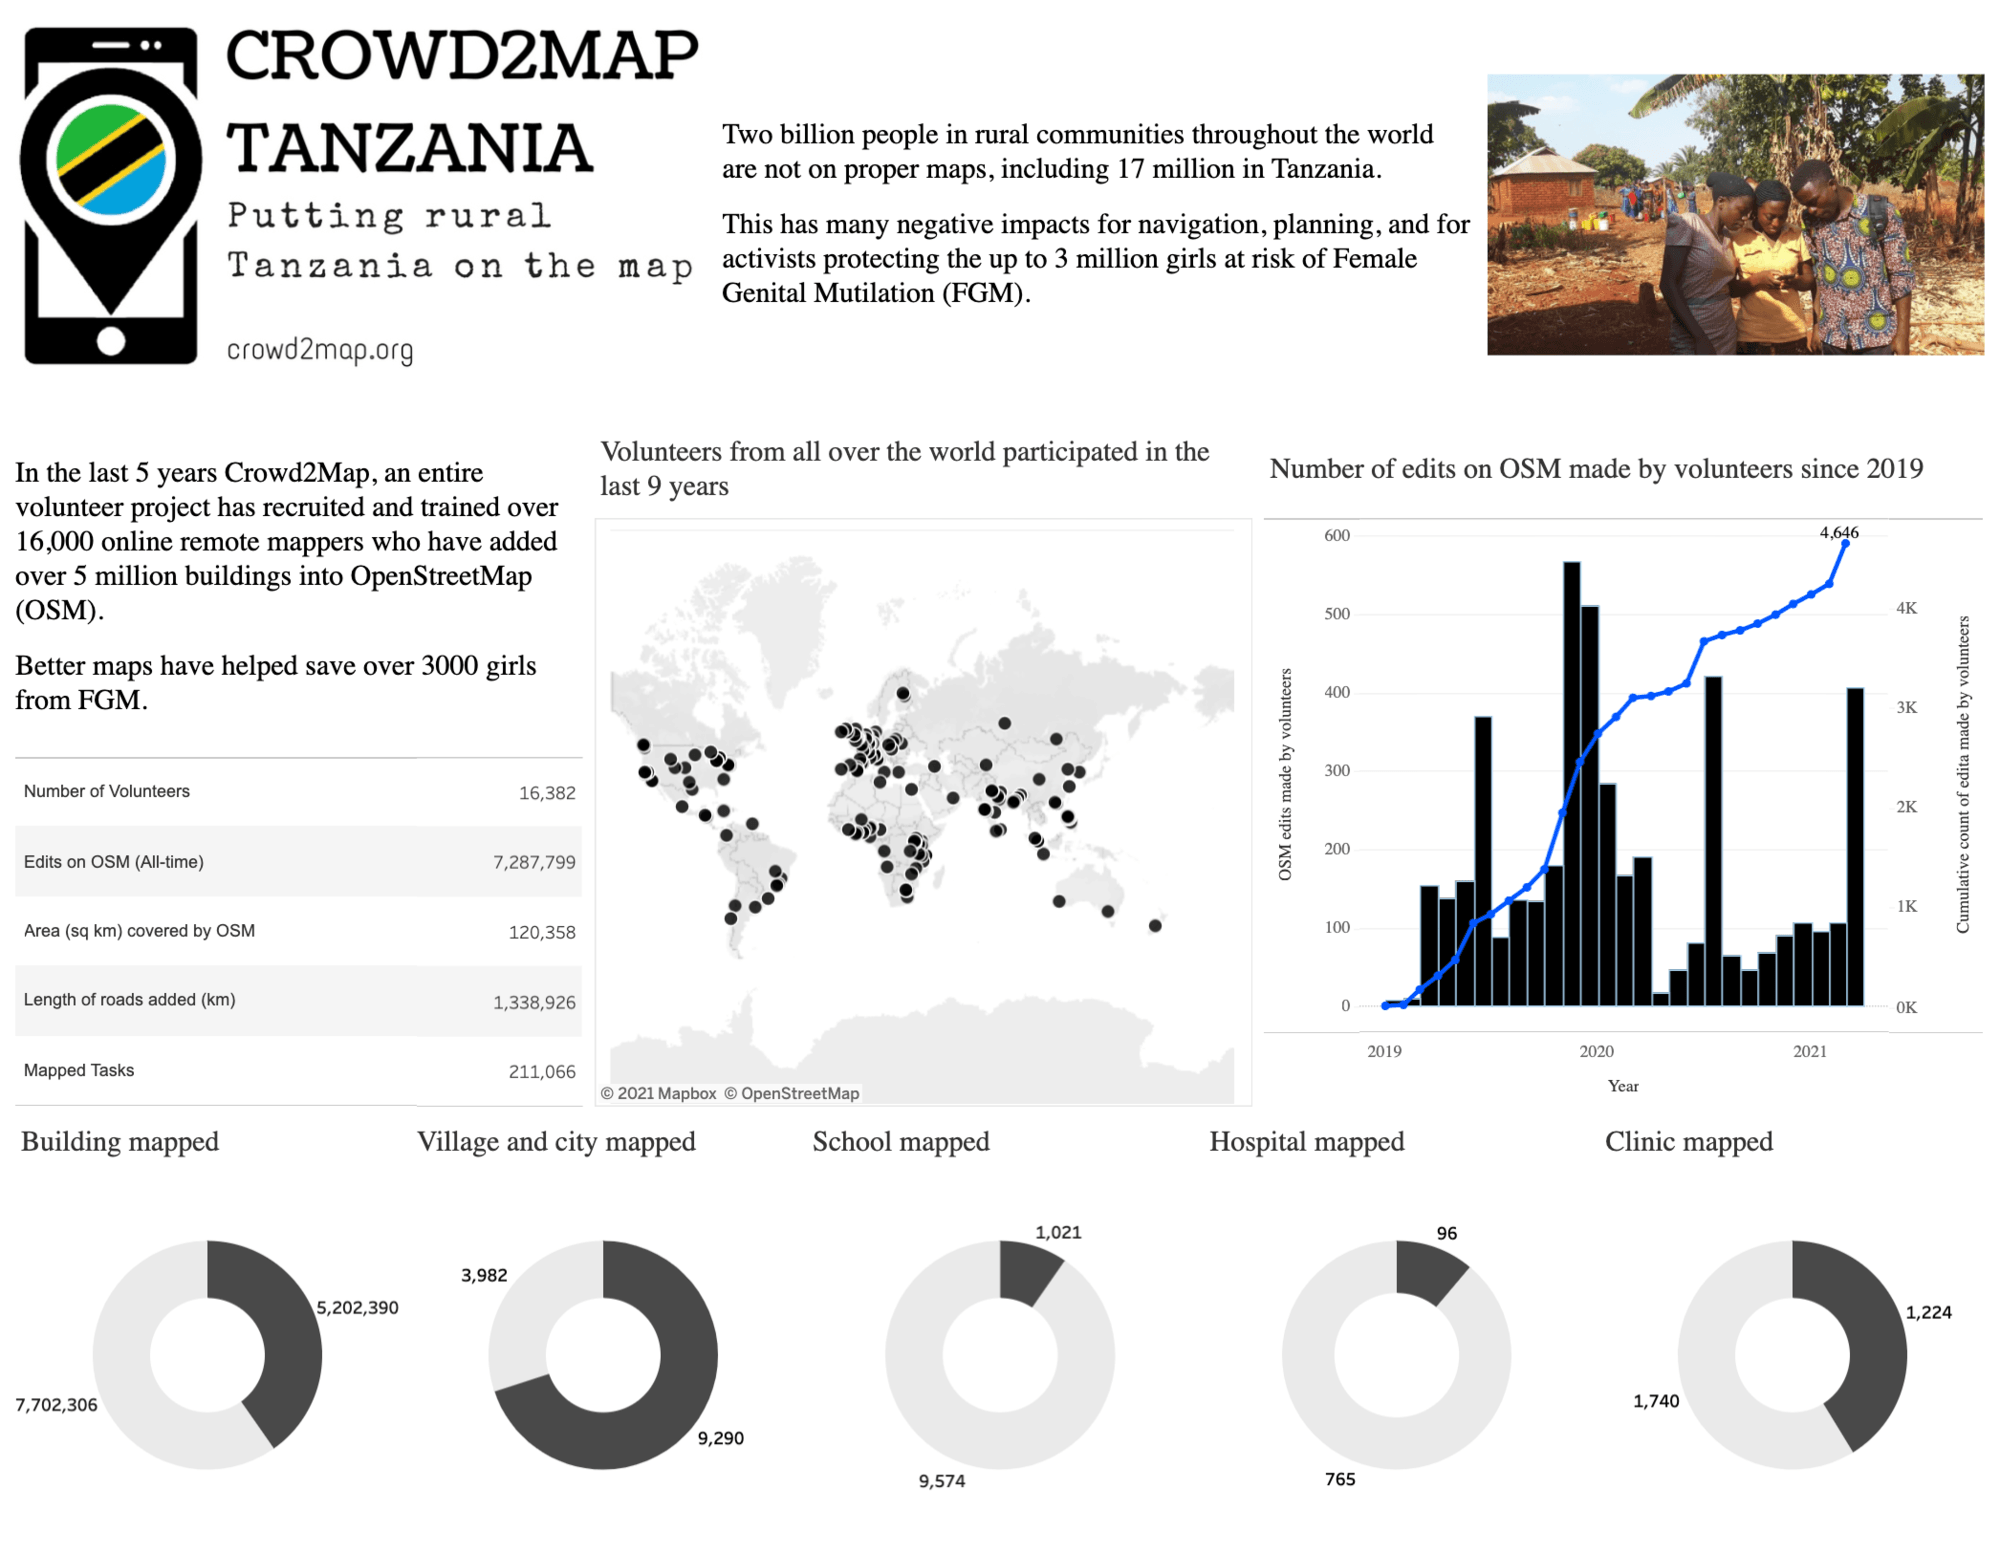Click the Mapbox attribution link
Screen dimensions: 2000x1554
[x=658, y=1093]
